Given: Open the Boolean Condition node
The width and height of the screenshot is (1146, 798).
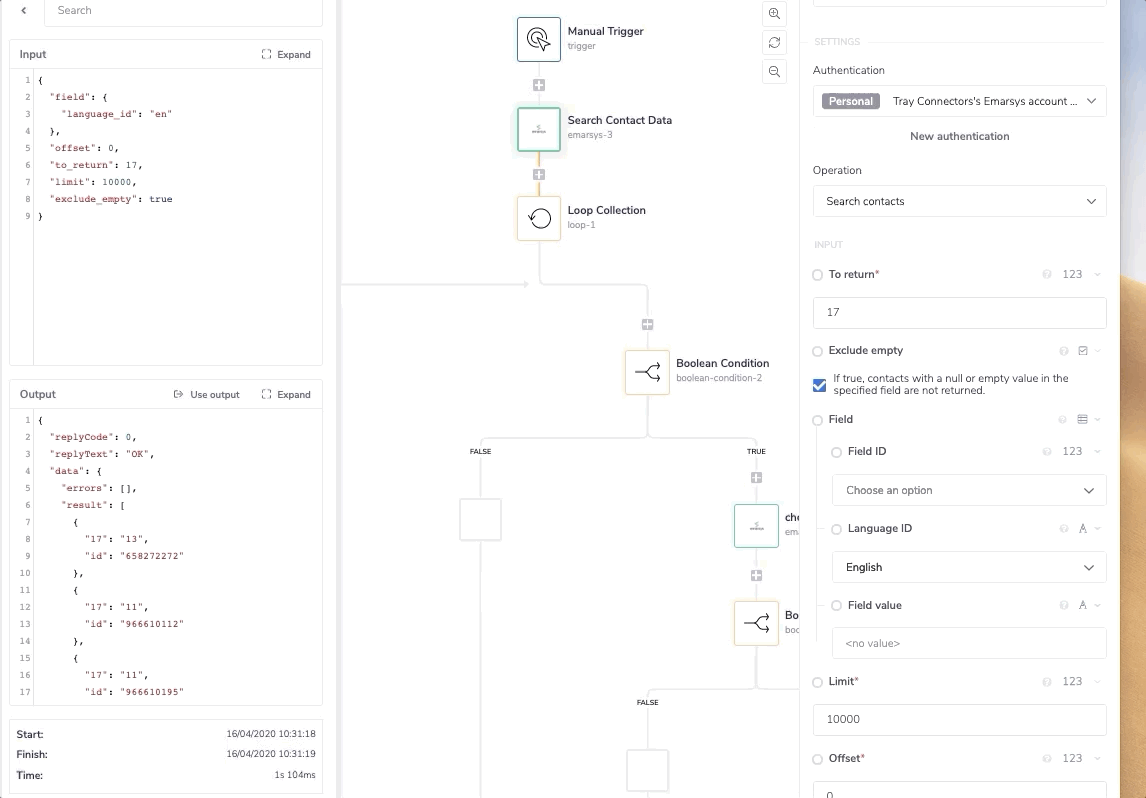Looking at the screenshot, I should click(x=647, y=372).
